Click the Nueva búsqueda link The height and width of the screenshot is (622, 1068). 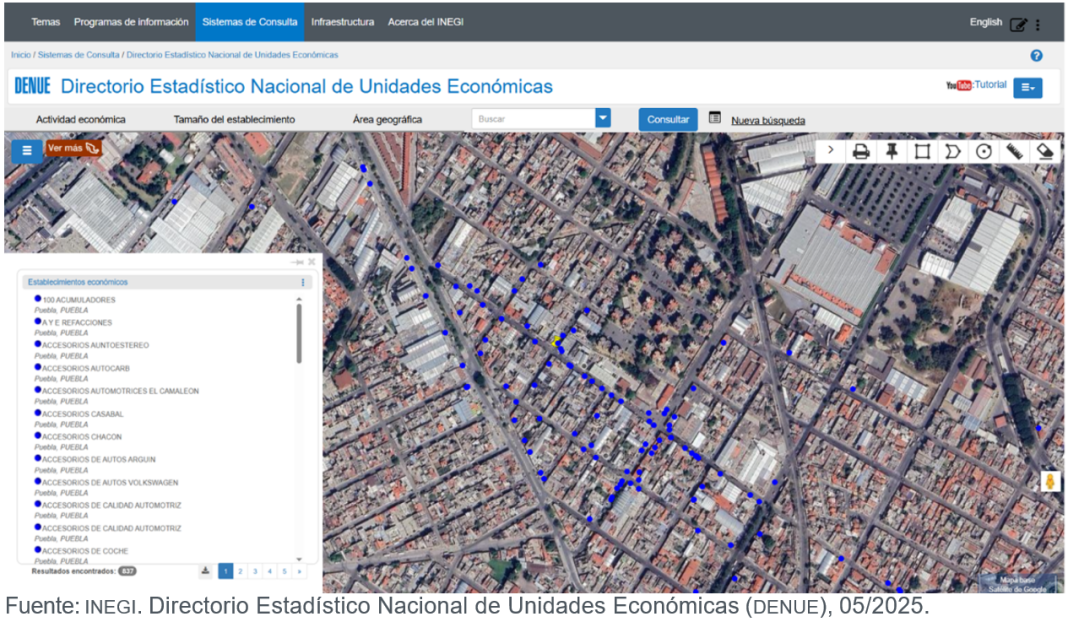767,121
